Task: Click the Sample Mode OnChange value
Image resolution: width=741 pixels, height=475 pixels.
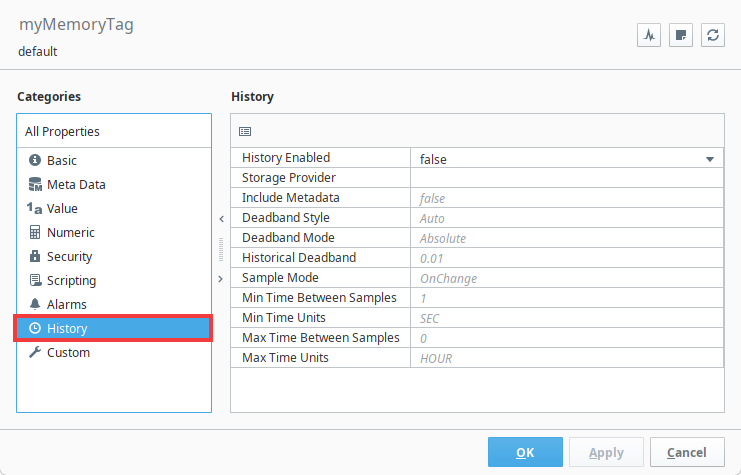Action: pos(567,278)
